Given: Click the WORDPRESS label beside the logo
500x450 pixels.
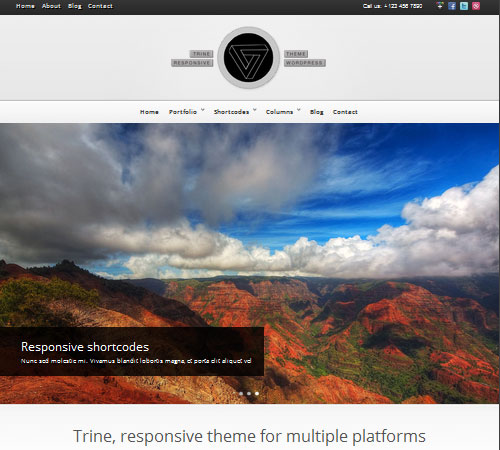Looking at the screenshot, I should 305,63.
